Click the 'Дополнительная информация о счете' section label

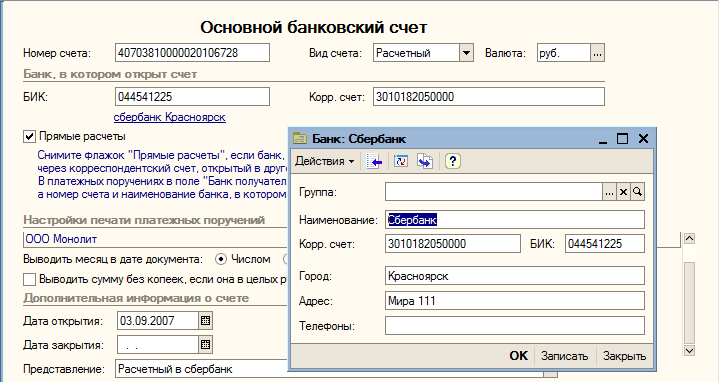tap(136, 298)
